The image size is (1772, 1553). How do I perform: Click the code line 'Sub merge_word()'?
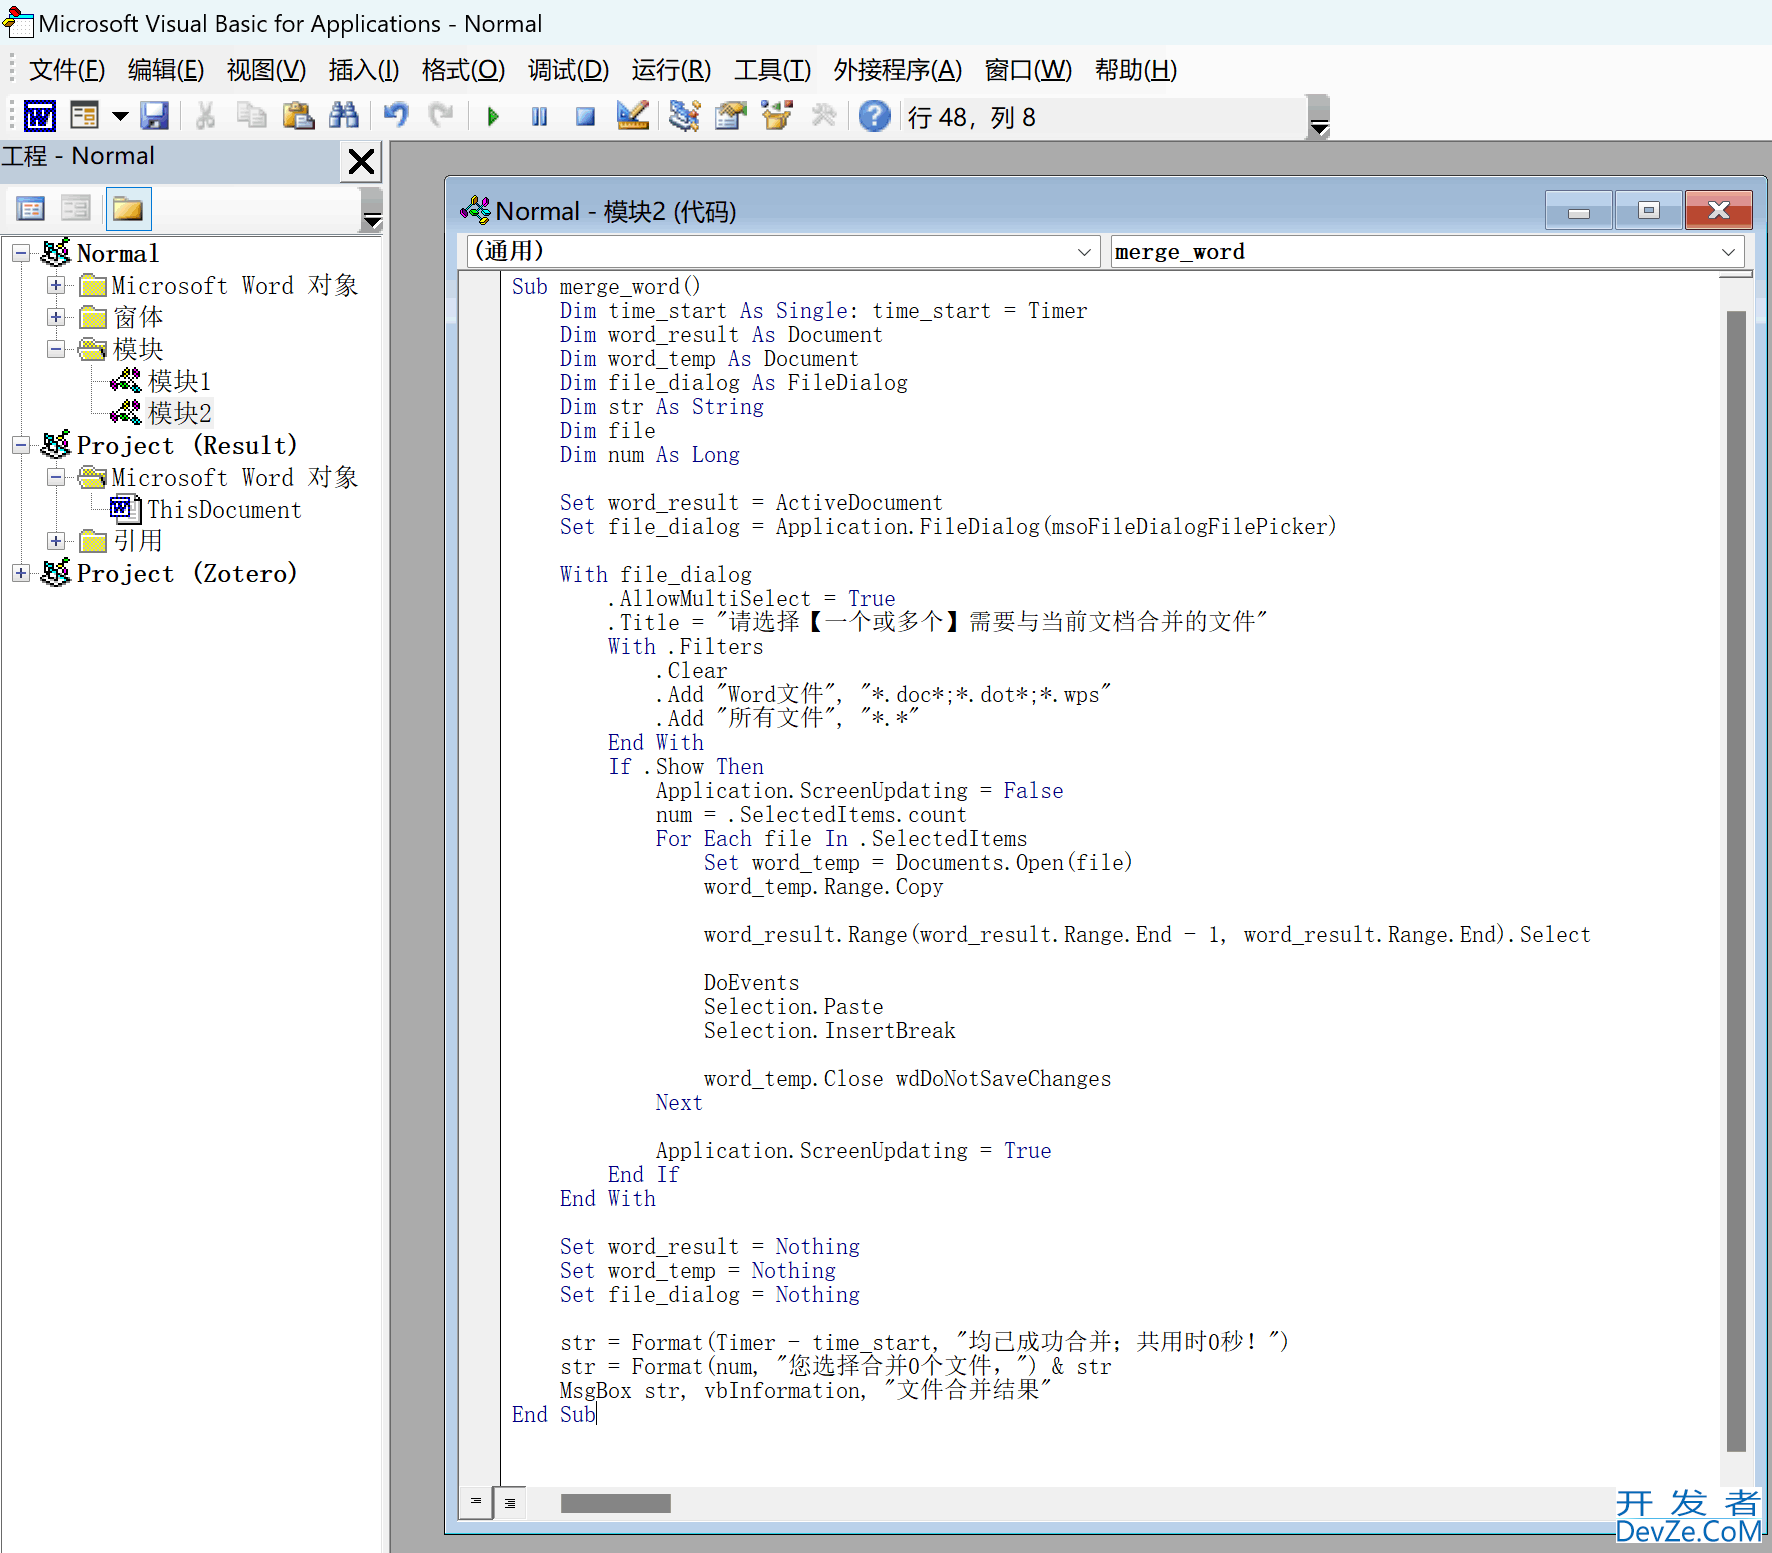tap(606, 287)
